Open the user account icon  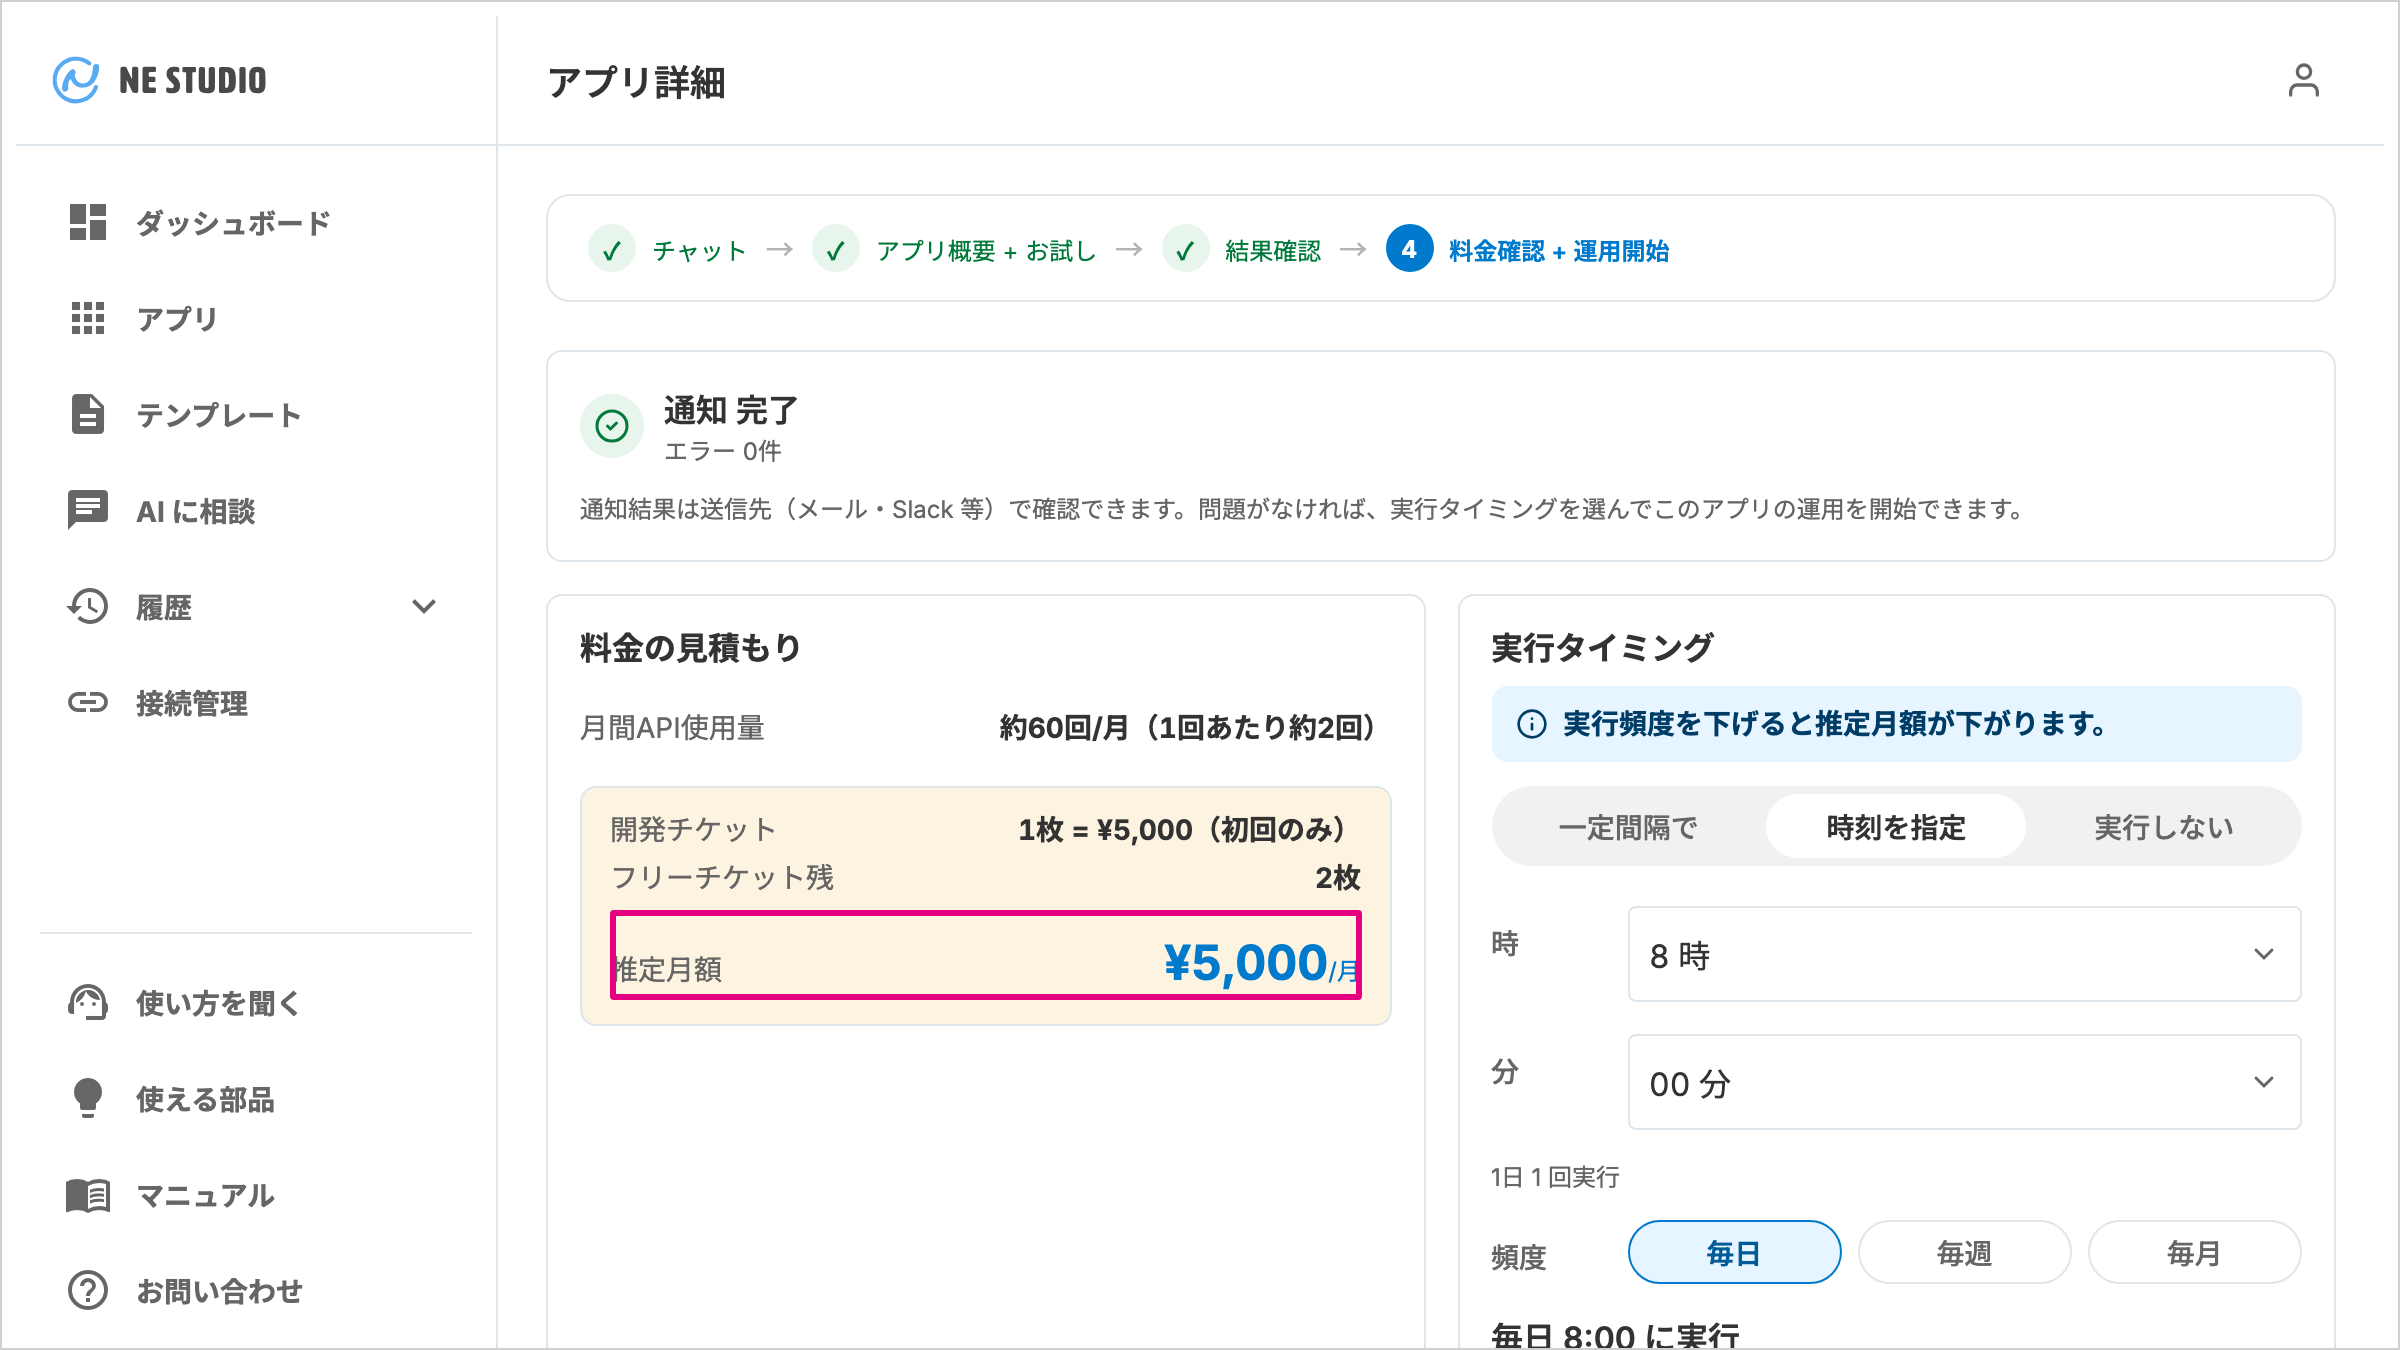click(x=2303, y=80)
